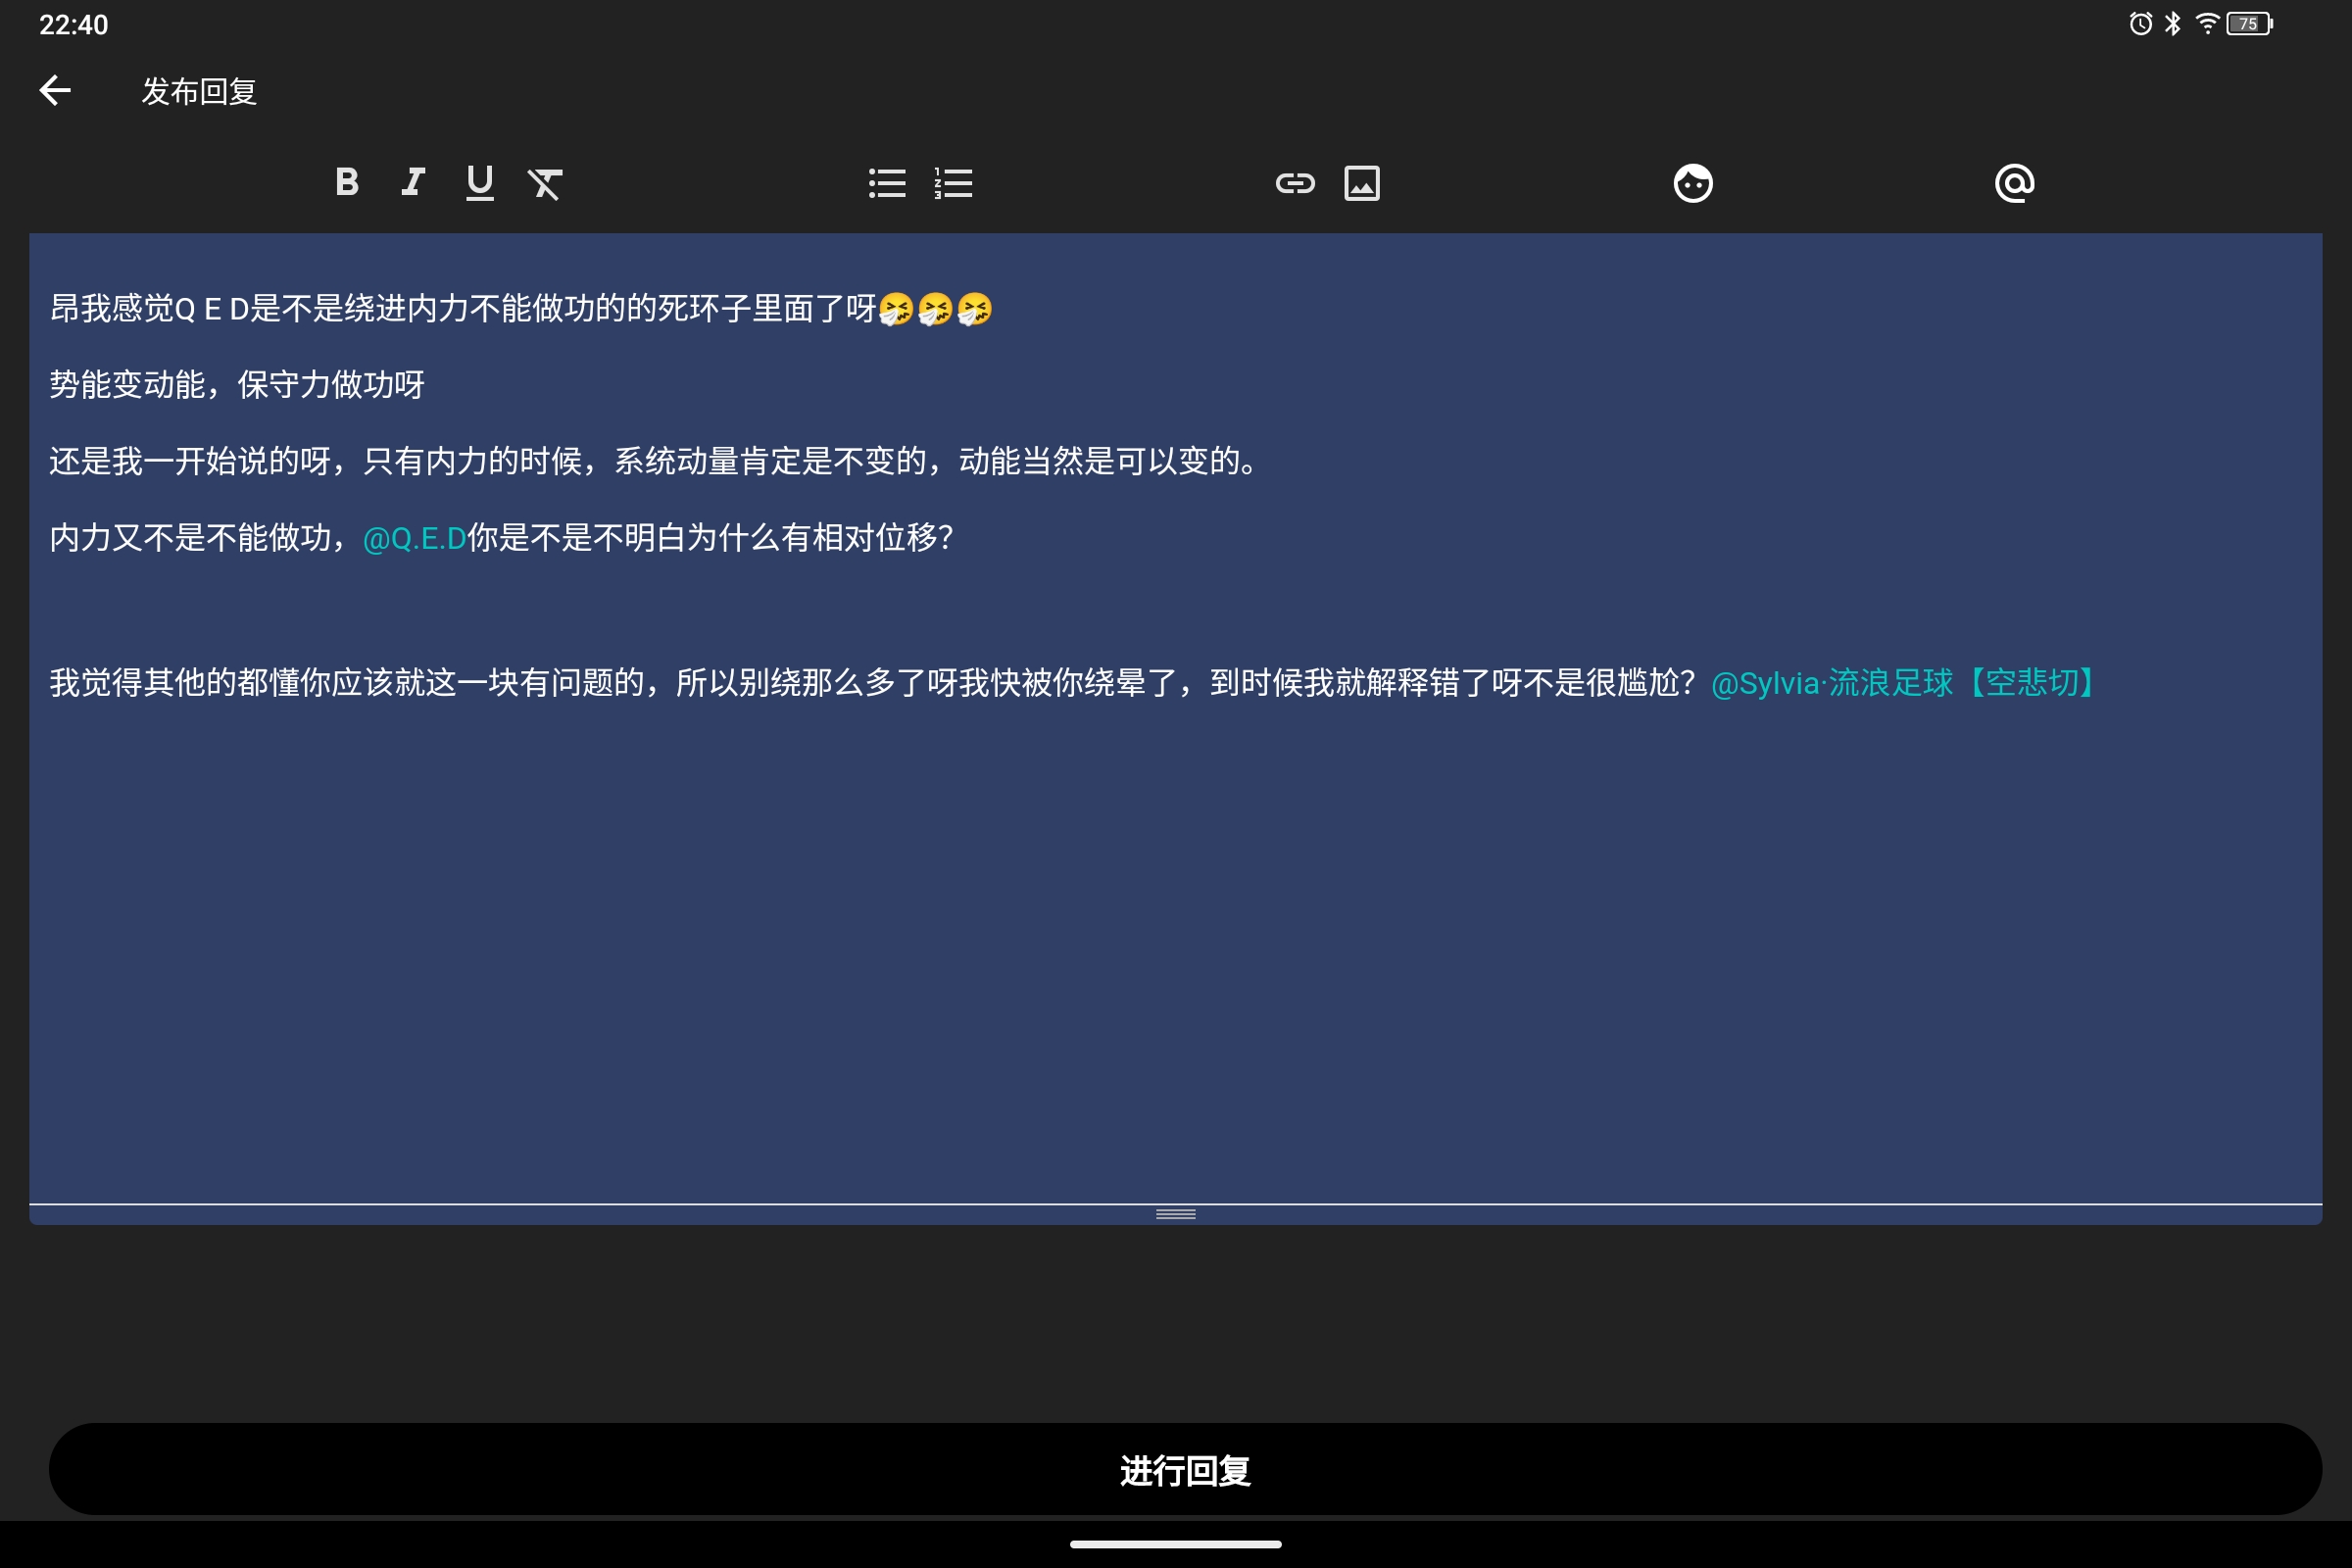Insert a hyperlink

(x=1295, y=183)
